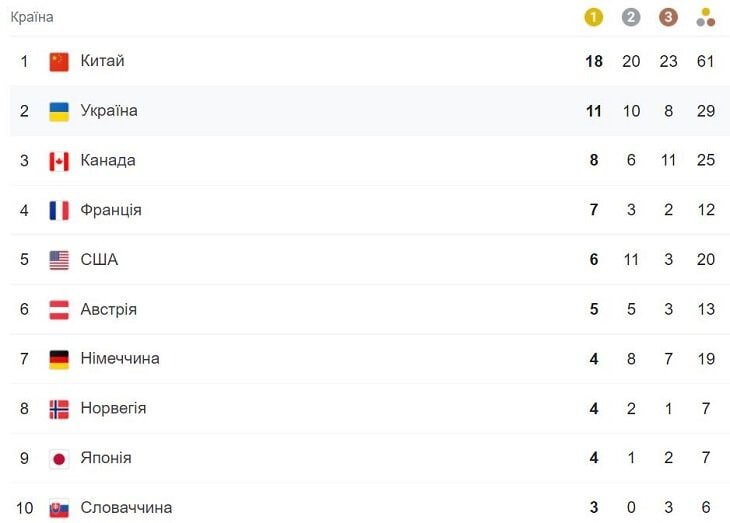Click the Japan flag icon
This screenshot has height=523, width=730.
(59, 459)
